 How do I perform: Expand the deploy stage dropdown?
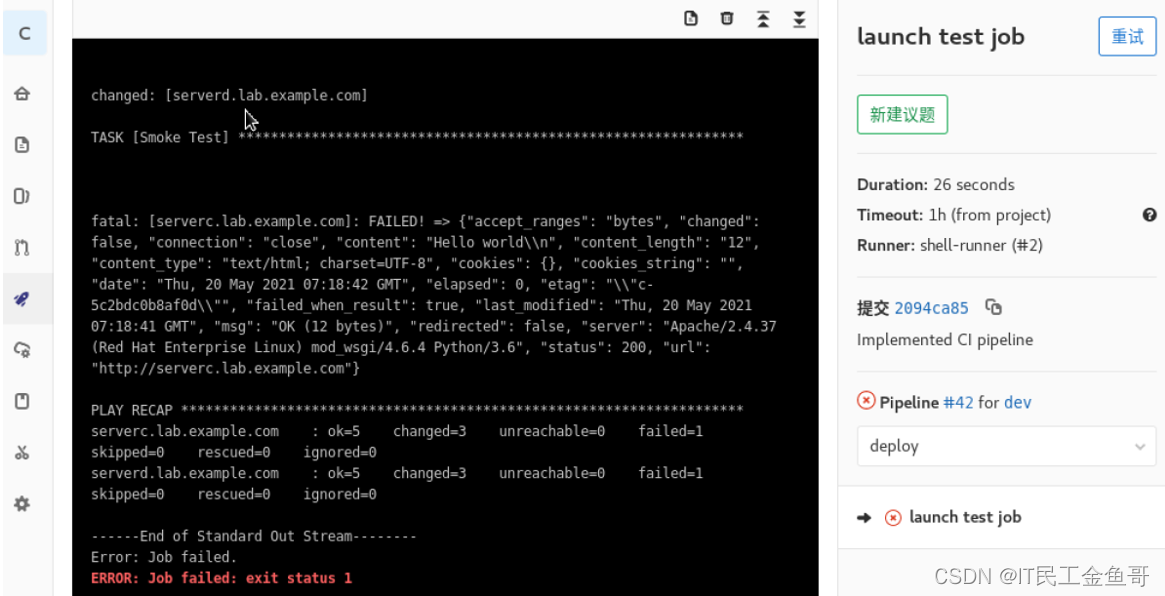[x=1007, y=446]
